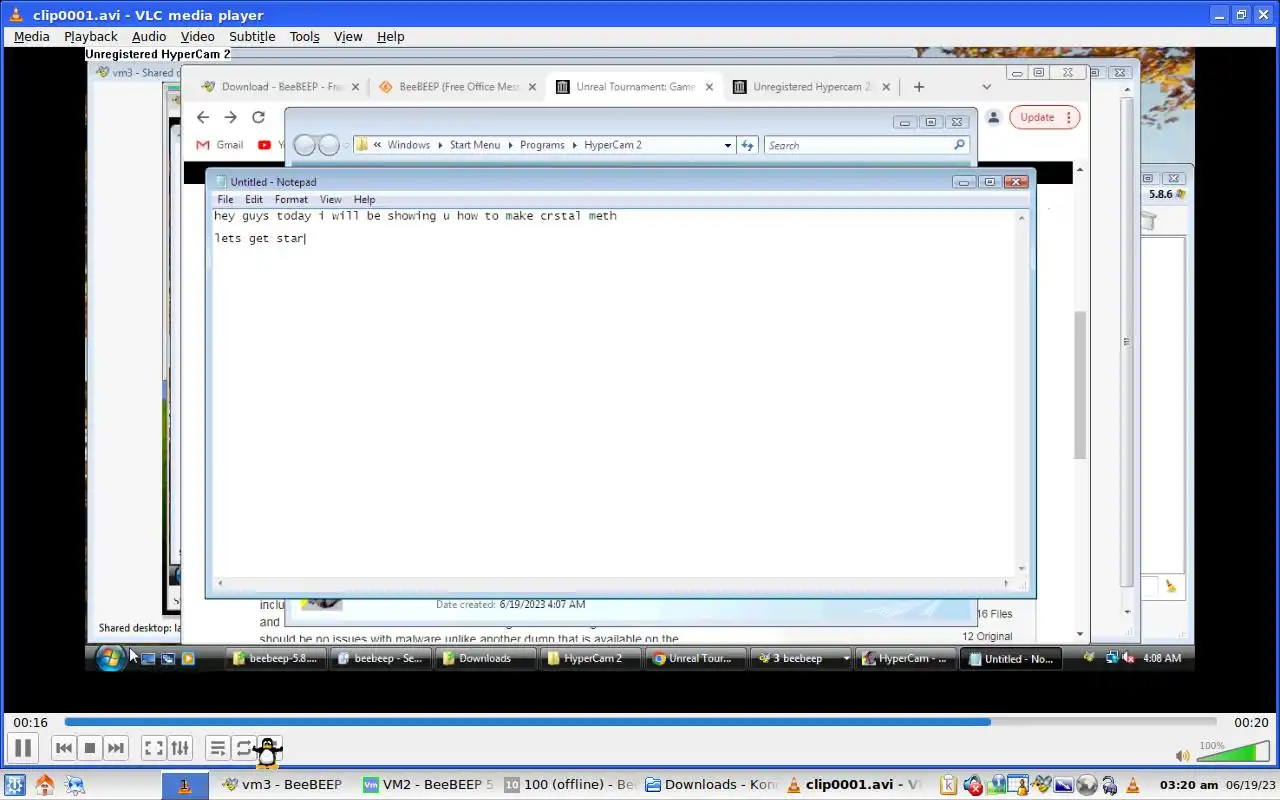Stop playback with the square stop button

[x=90, y=747]
